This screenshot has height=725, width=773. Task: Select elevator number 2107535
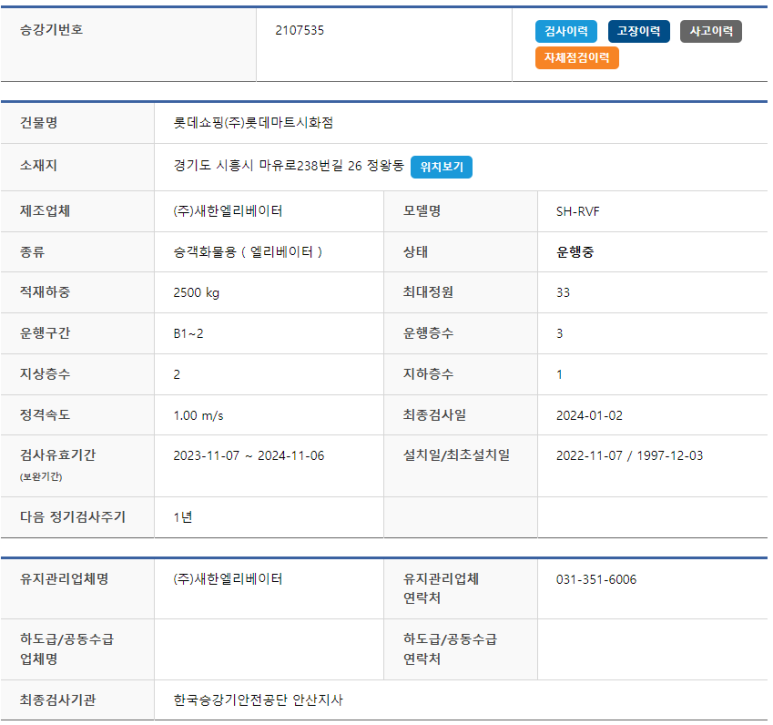pos(299,31)
